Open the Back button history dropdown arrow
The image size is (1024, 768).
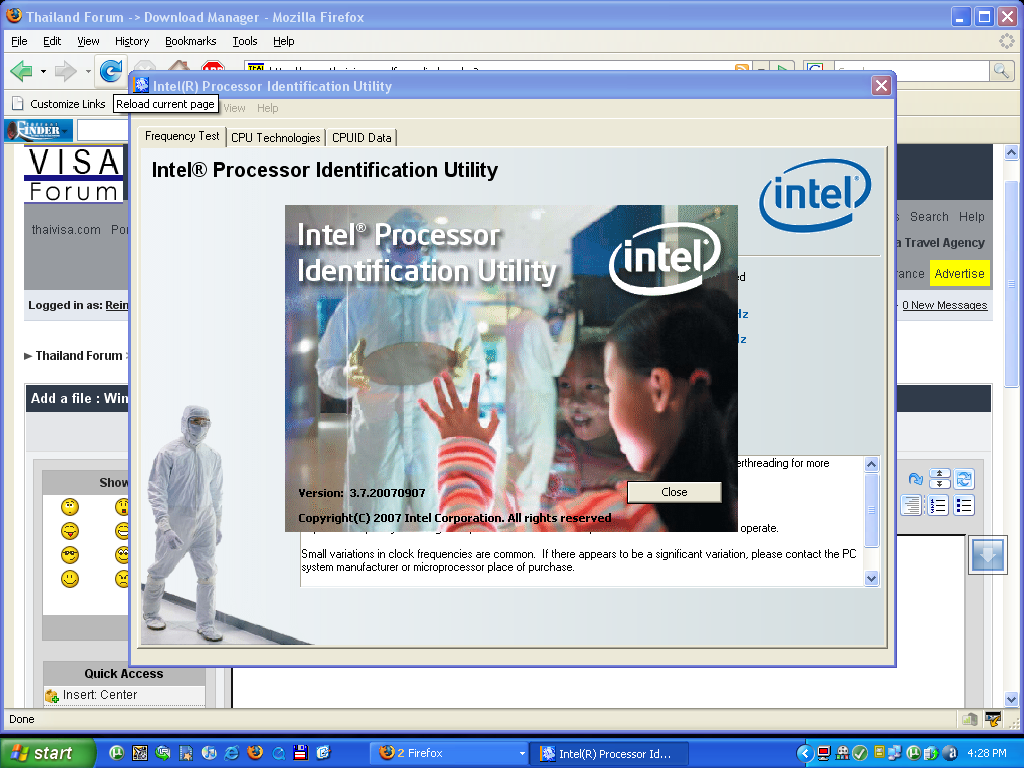point(43,71)
